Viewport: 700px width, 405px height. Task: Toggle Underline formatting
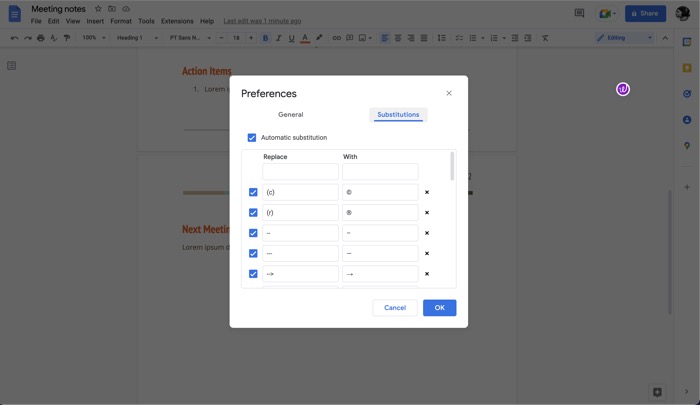tap(292, 38)
